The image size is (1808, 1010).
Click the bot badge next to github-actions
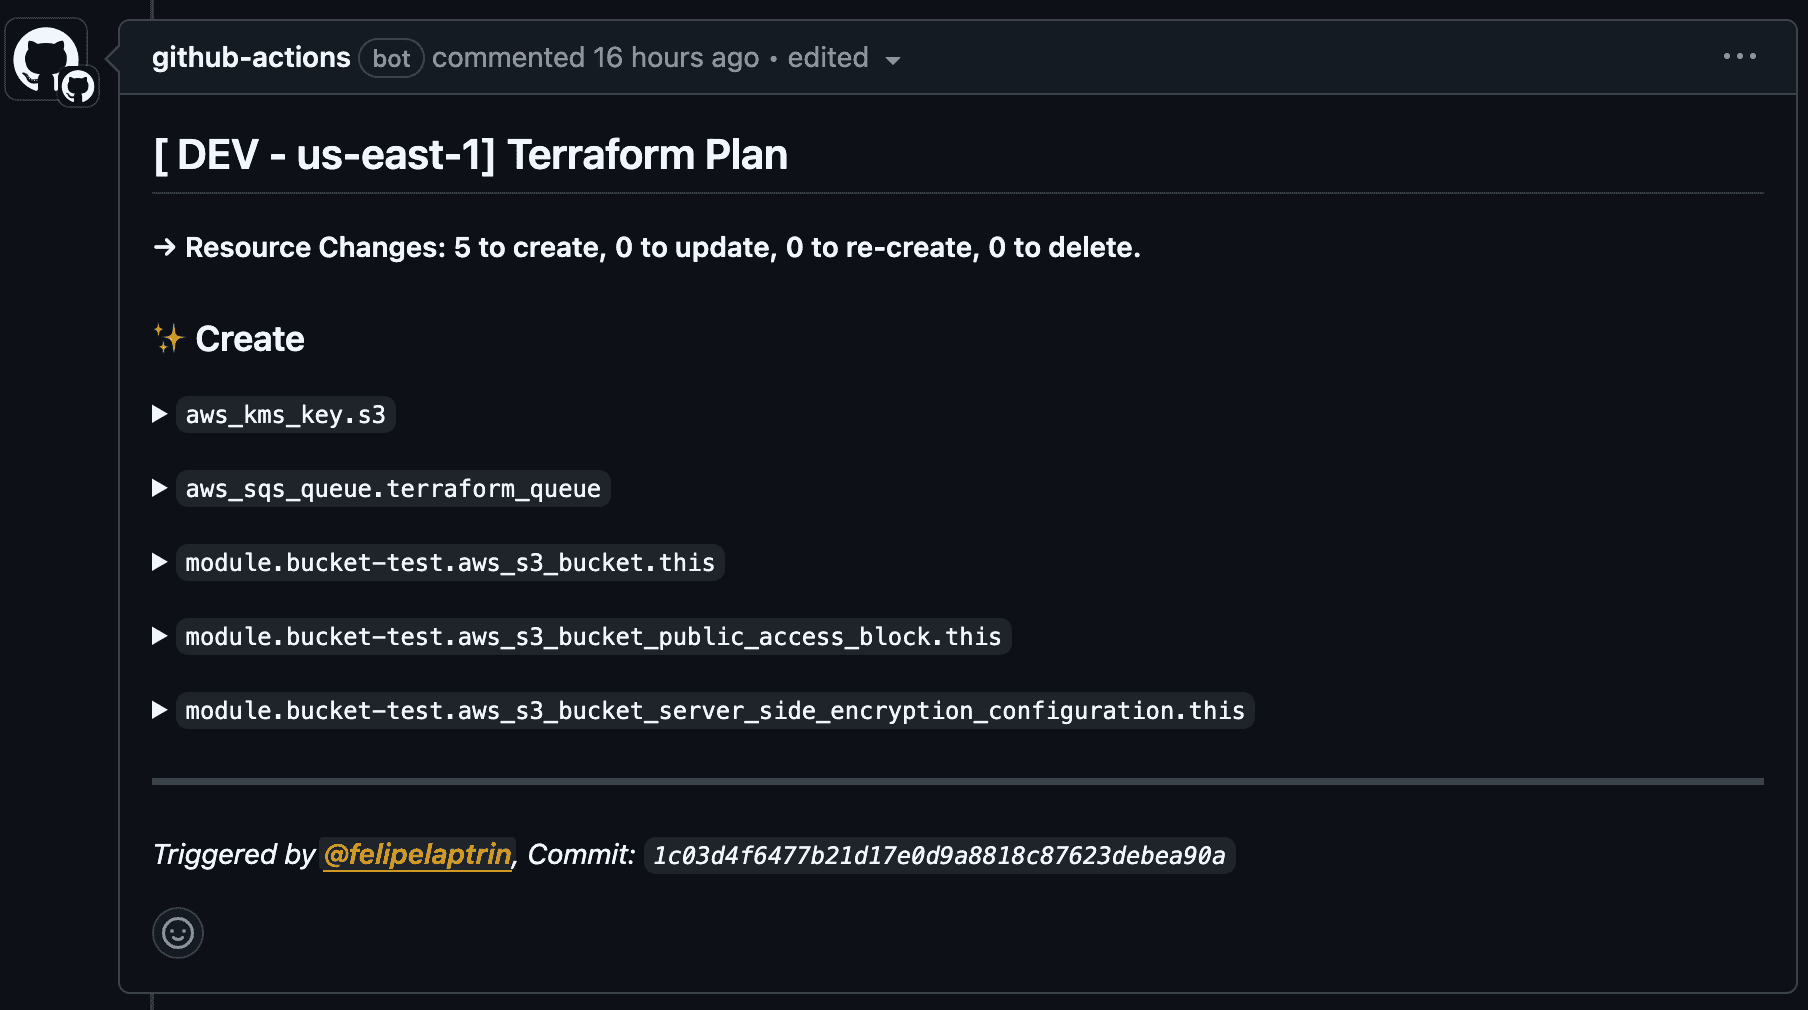[391, 58]
